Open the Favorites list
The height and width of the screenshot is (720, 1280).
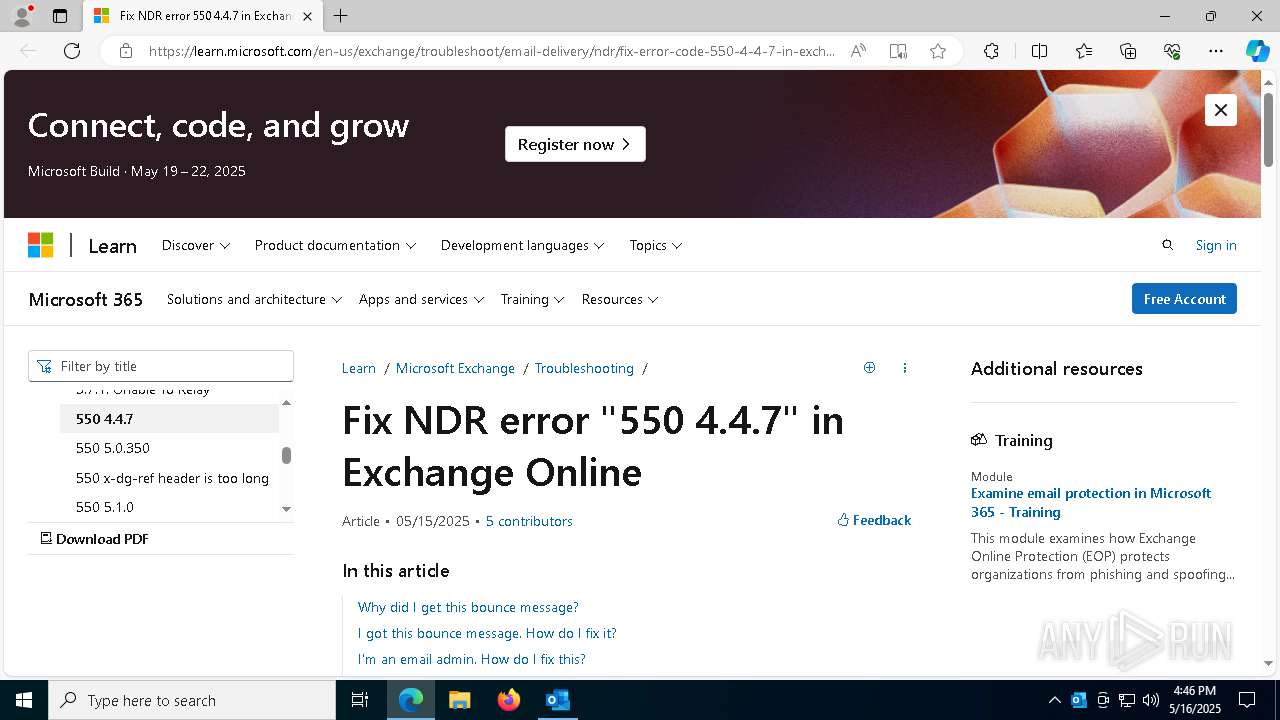(x=1084, y=51)
